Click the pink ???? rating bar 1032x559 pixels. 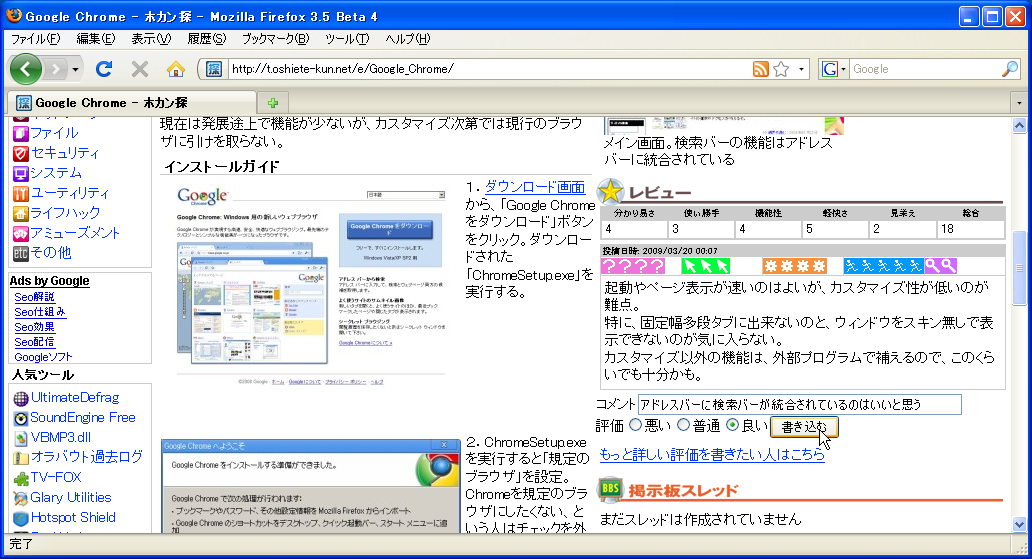tap(633, 266)
